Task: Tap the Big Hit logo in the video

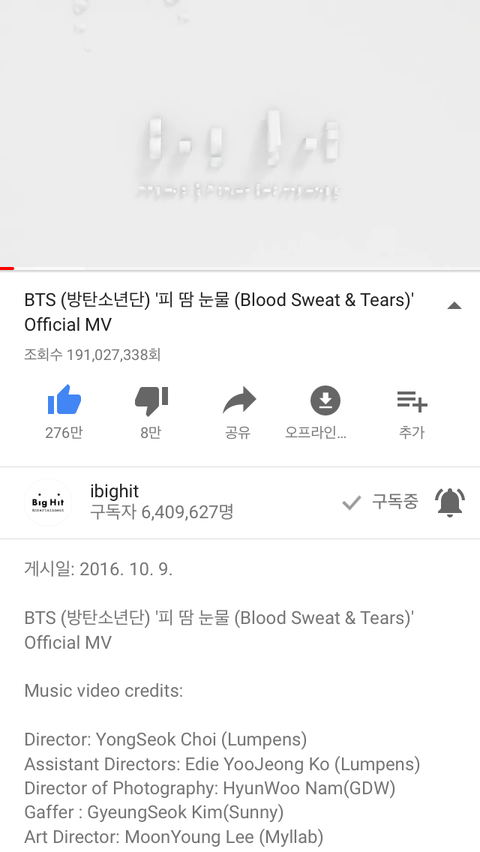Action: tap(242, 152)
